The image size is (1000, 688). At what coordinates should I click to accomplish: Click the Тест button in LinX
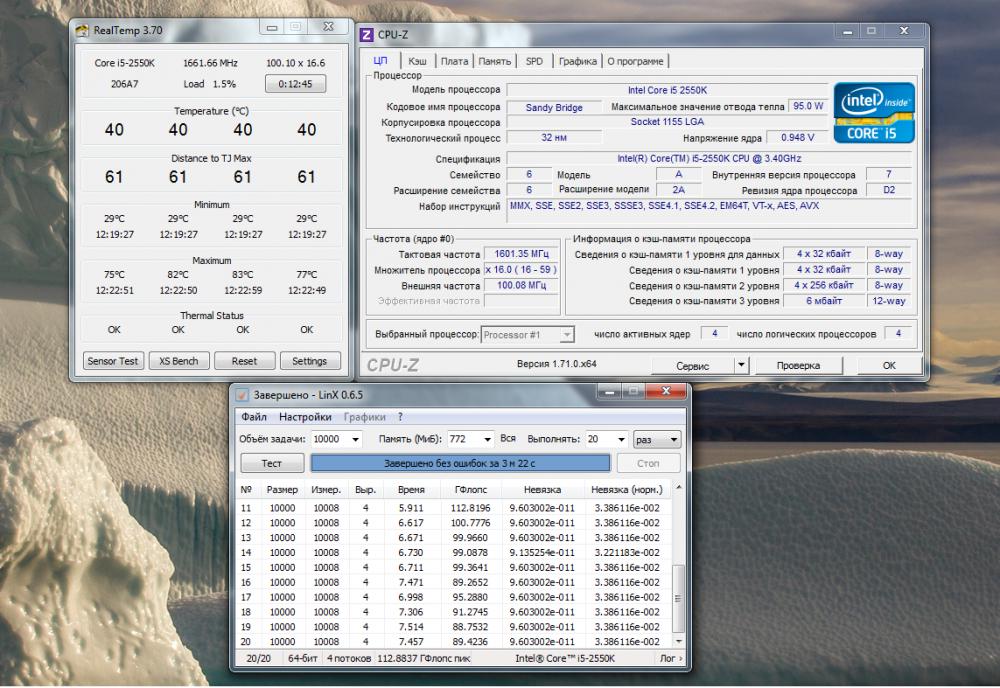point(272,464)
